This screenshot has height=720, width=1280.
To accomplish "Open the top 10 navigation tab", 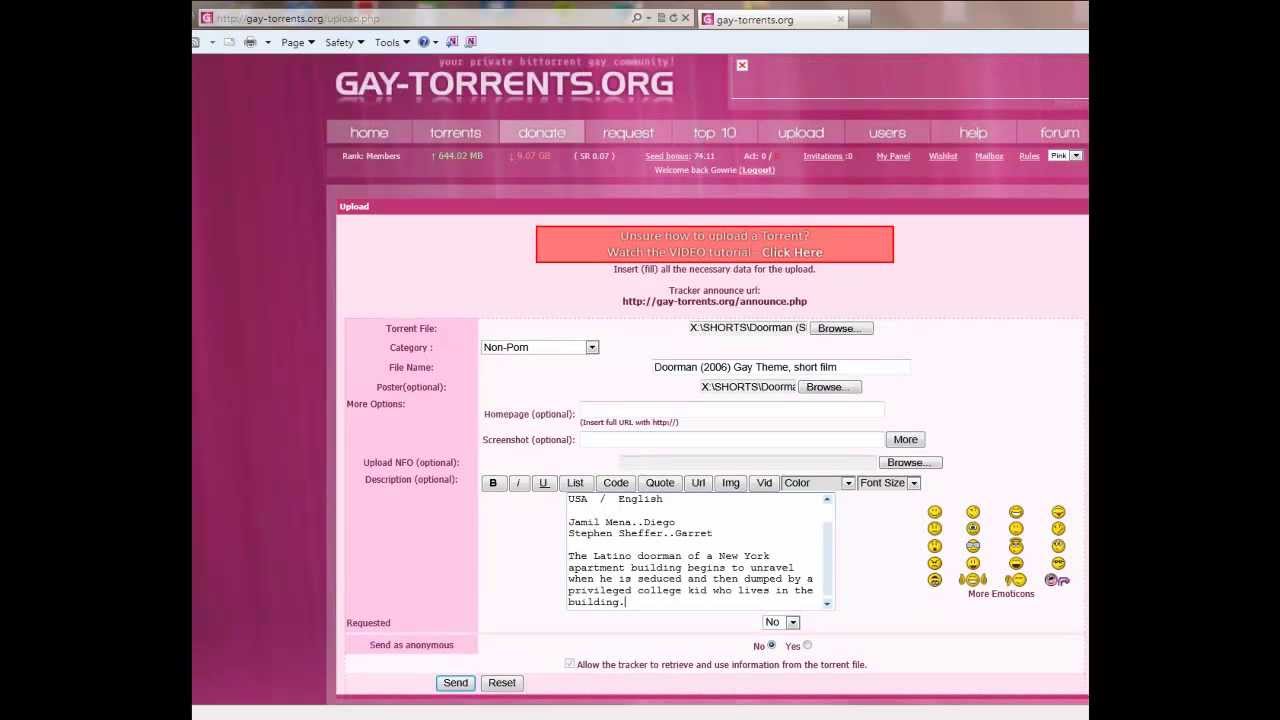I will coord(714,133).
